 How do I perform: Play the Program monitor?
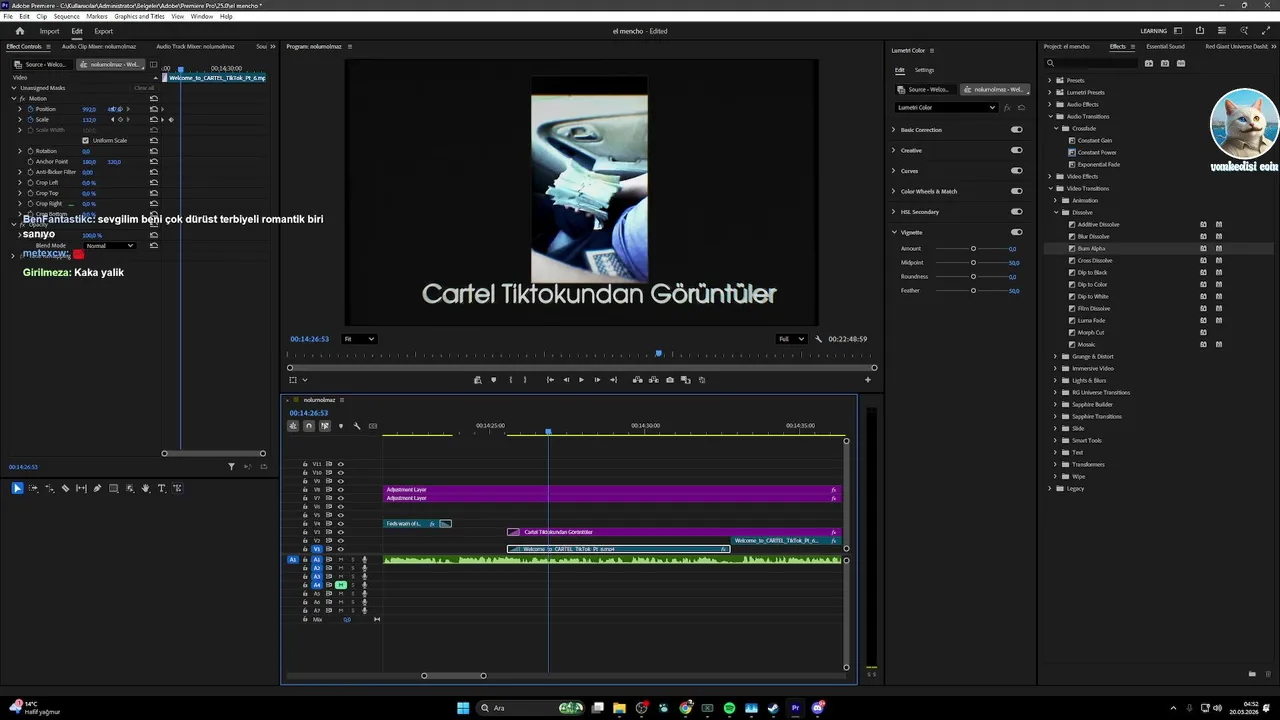tap(581, 380)
